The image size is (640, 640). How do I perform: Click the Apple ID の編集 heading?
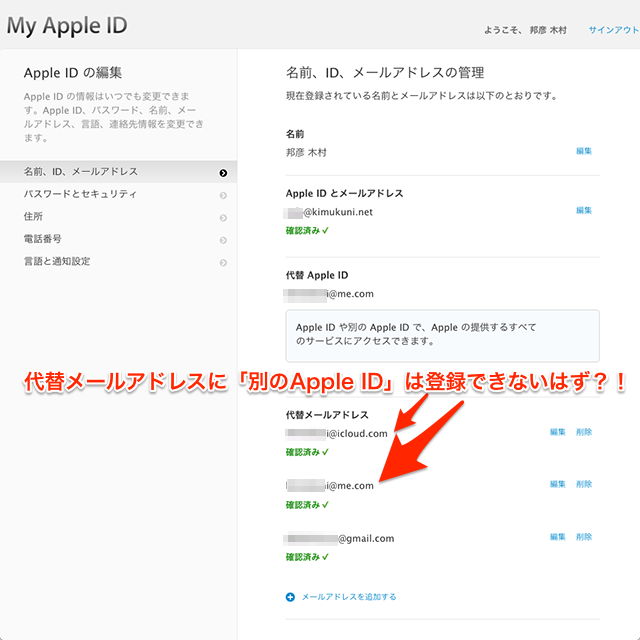tap(73, 73)
